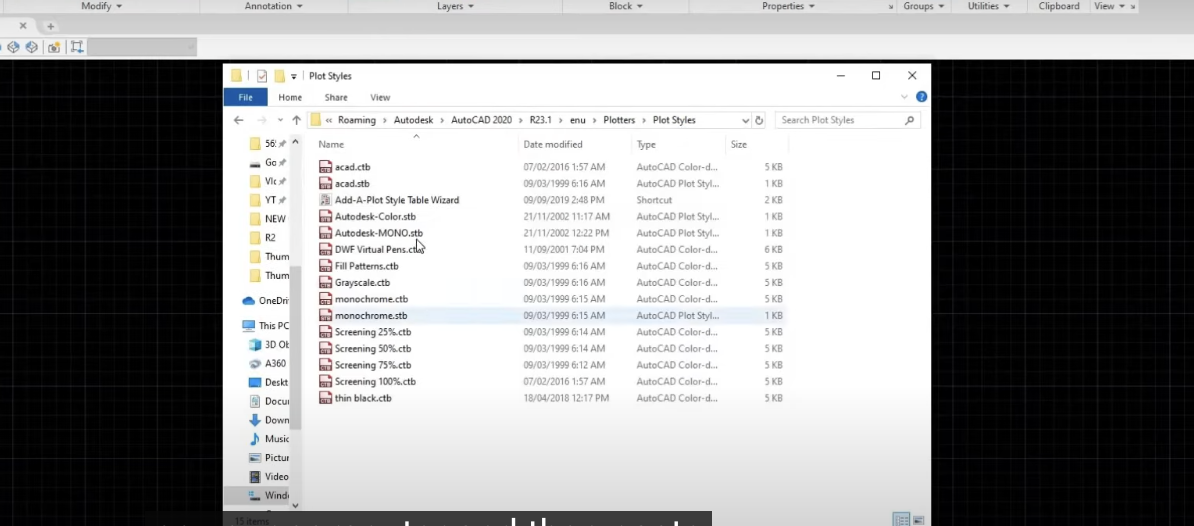
Task: Close the current AutoCAD drawing tab
Action: 23,26
